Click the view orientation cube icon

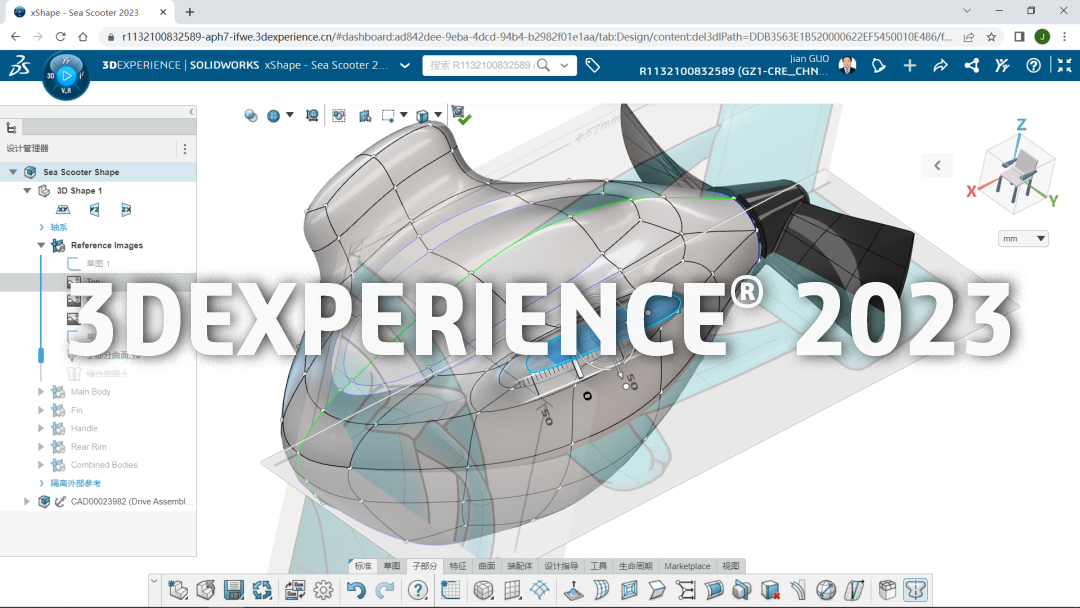point(422,116)
